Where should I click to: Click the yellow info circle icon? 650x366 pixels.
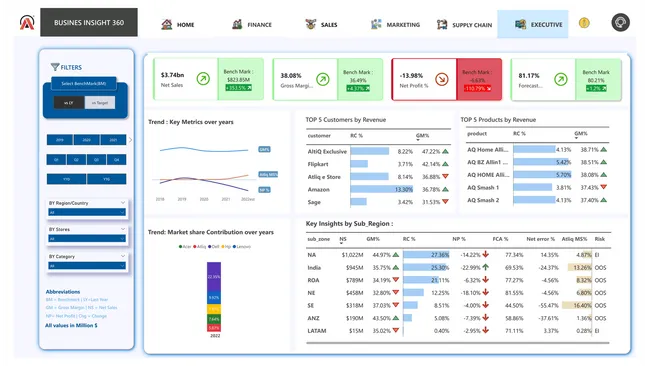(x=584, y=23)
